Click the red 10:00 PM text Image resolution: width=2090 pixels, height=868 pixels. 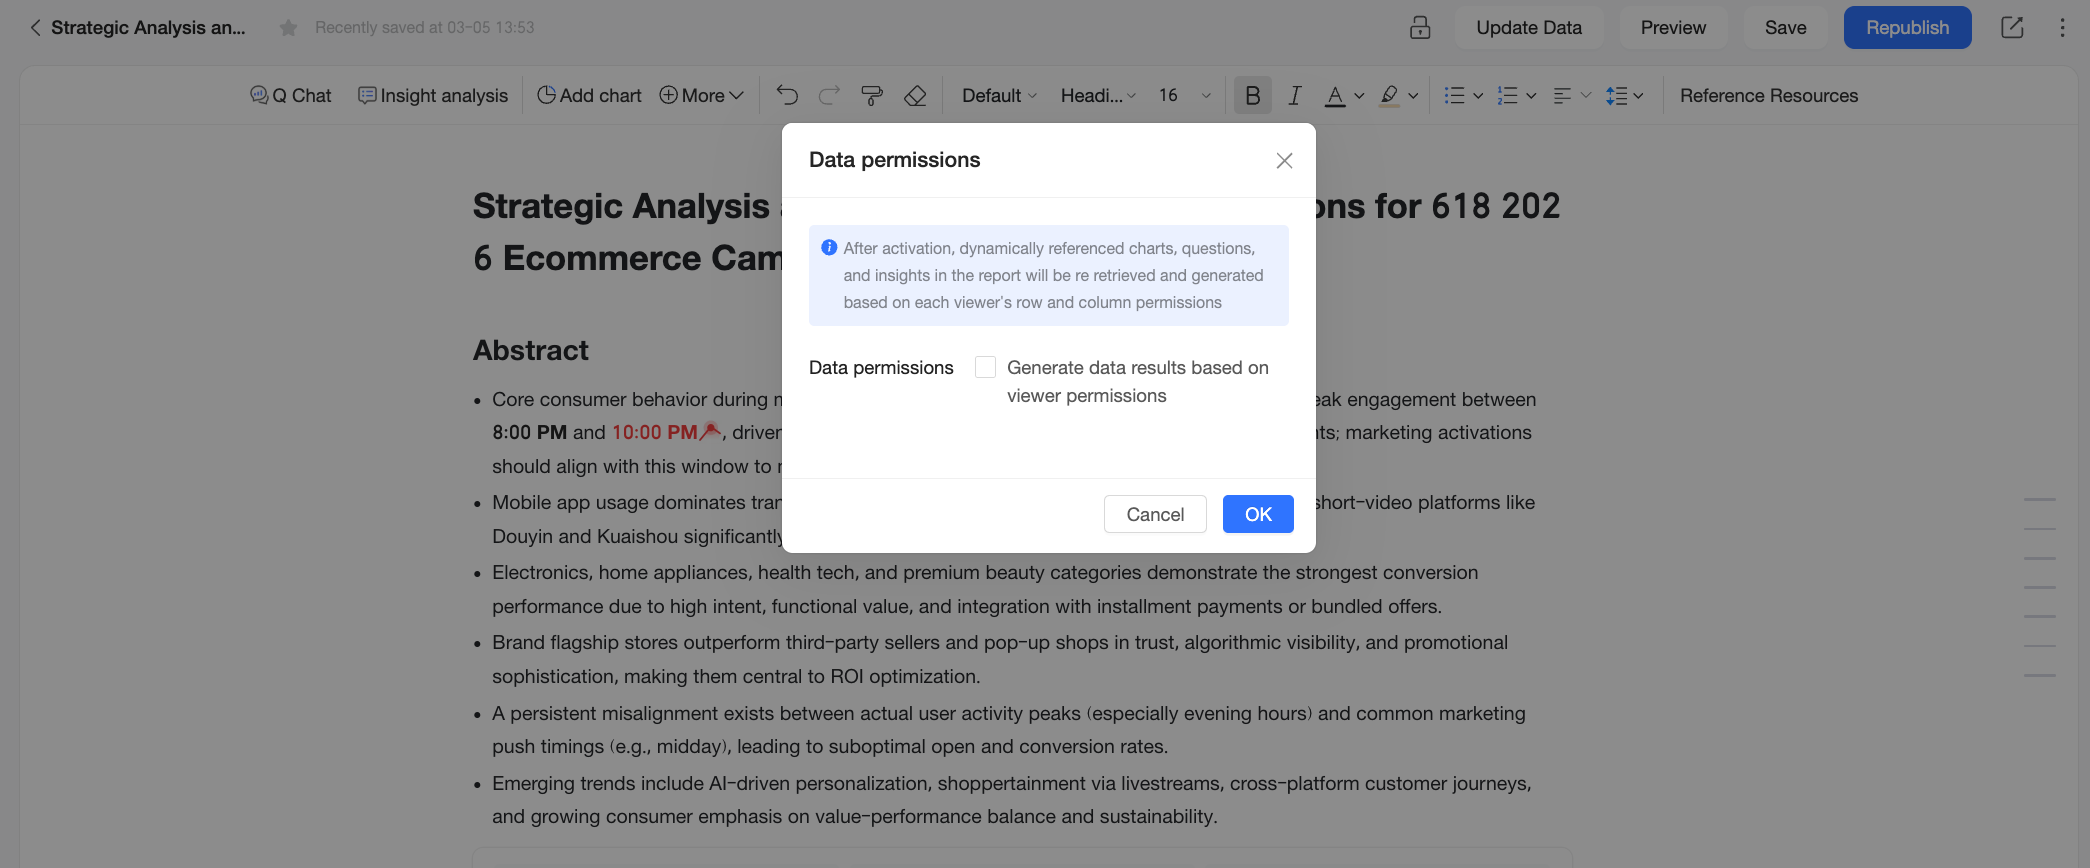[x=655, y=432]
